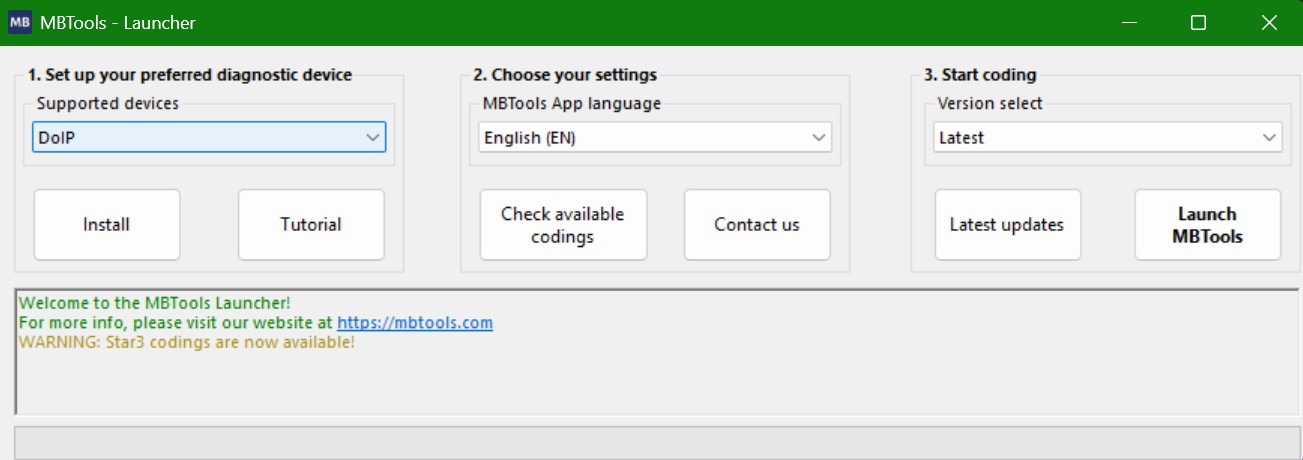This screenshot has height=460, width=1303.
Task: Click the MB logo icon in title bar
Action: (20, 22)
